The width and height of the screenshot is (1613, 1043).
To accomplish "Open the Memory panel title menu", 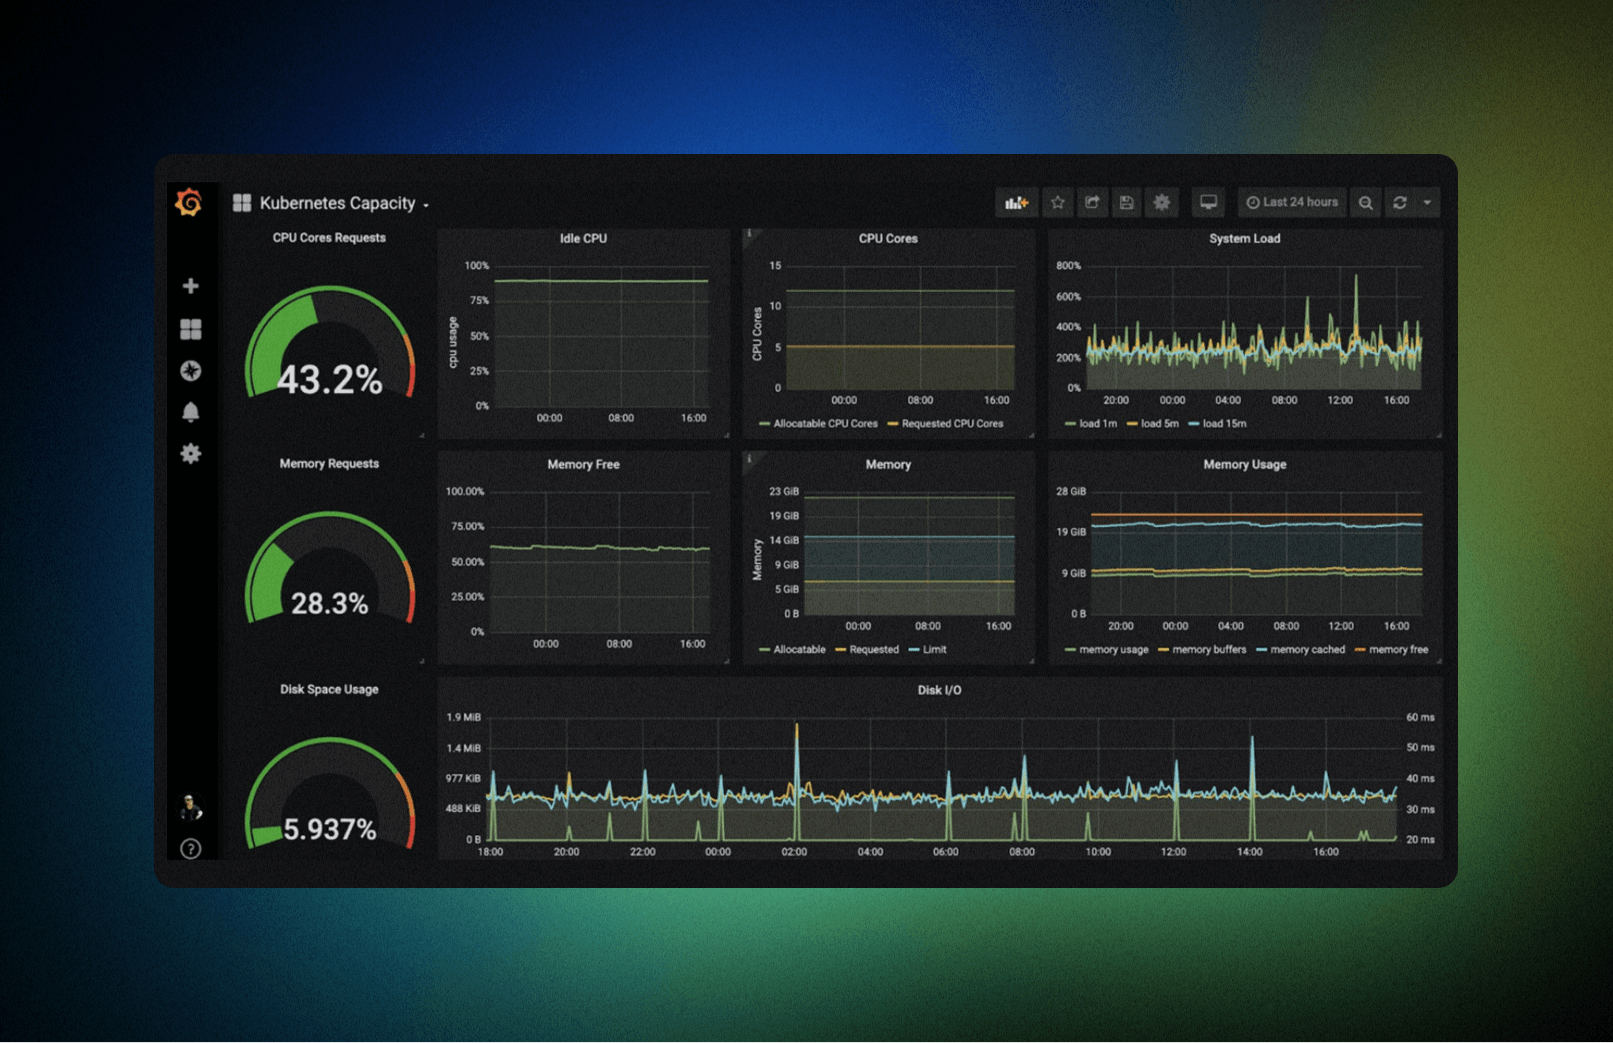I will coord(888,465).
